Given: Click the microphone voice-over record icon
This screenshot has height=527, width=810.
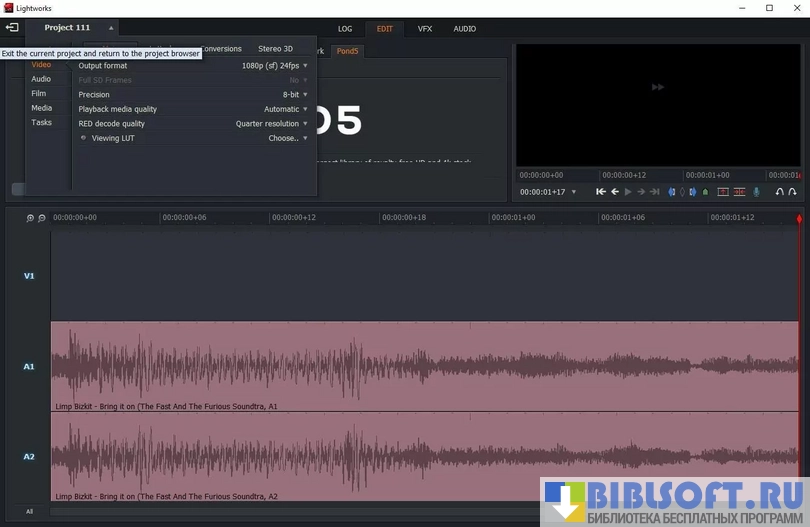Looking at the screenshot, I should [x=756, y=192].
